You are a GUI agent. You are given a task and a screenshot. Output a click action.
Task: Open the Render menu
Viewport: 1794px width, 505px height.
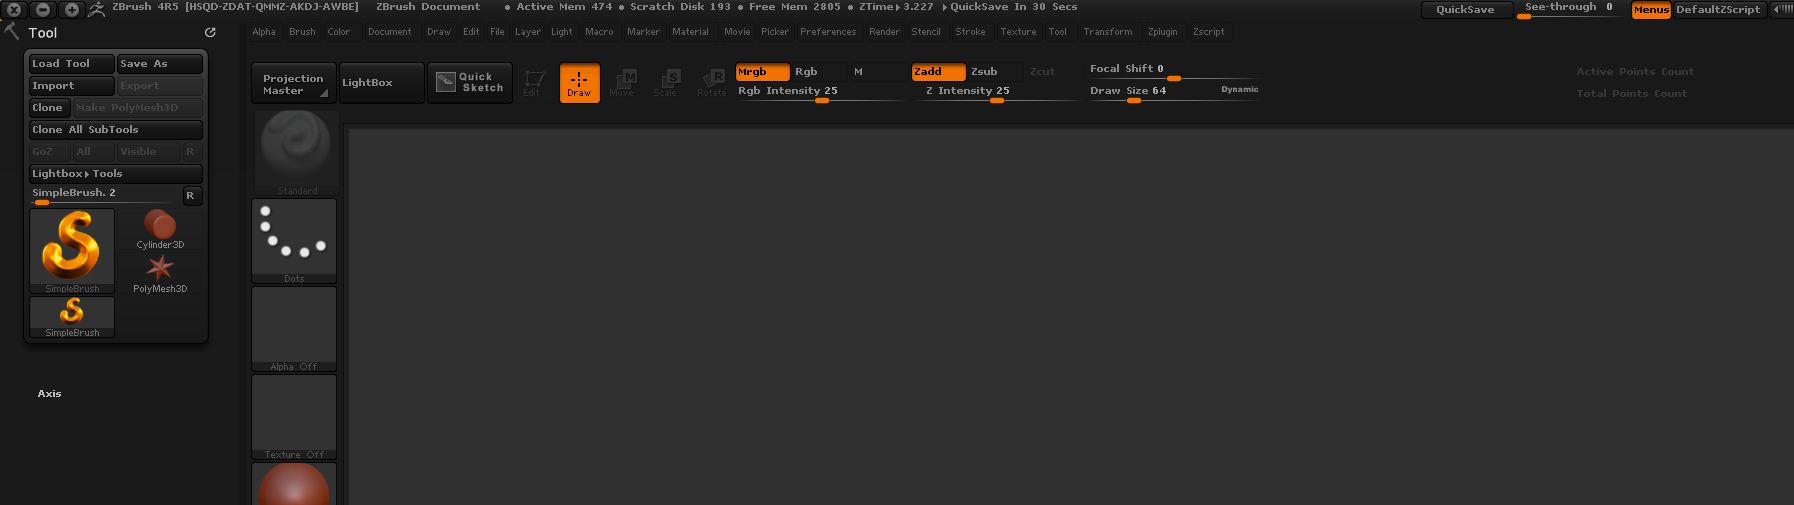pos(884,32)
